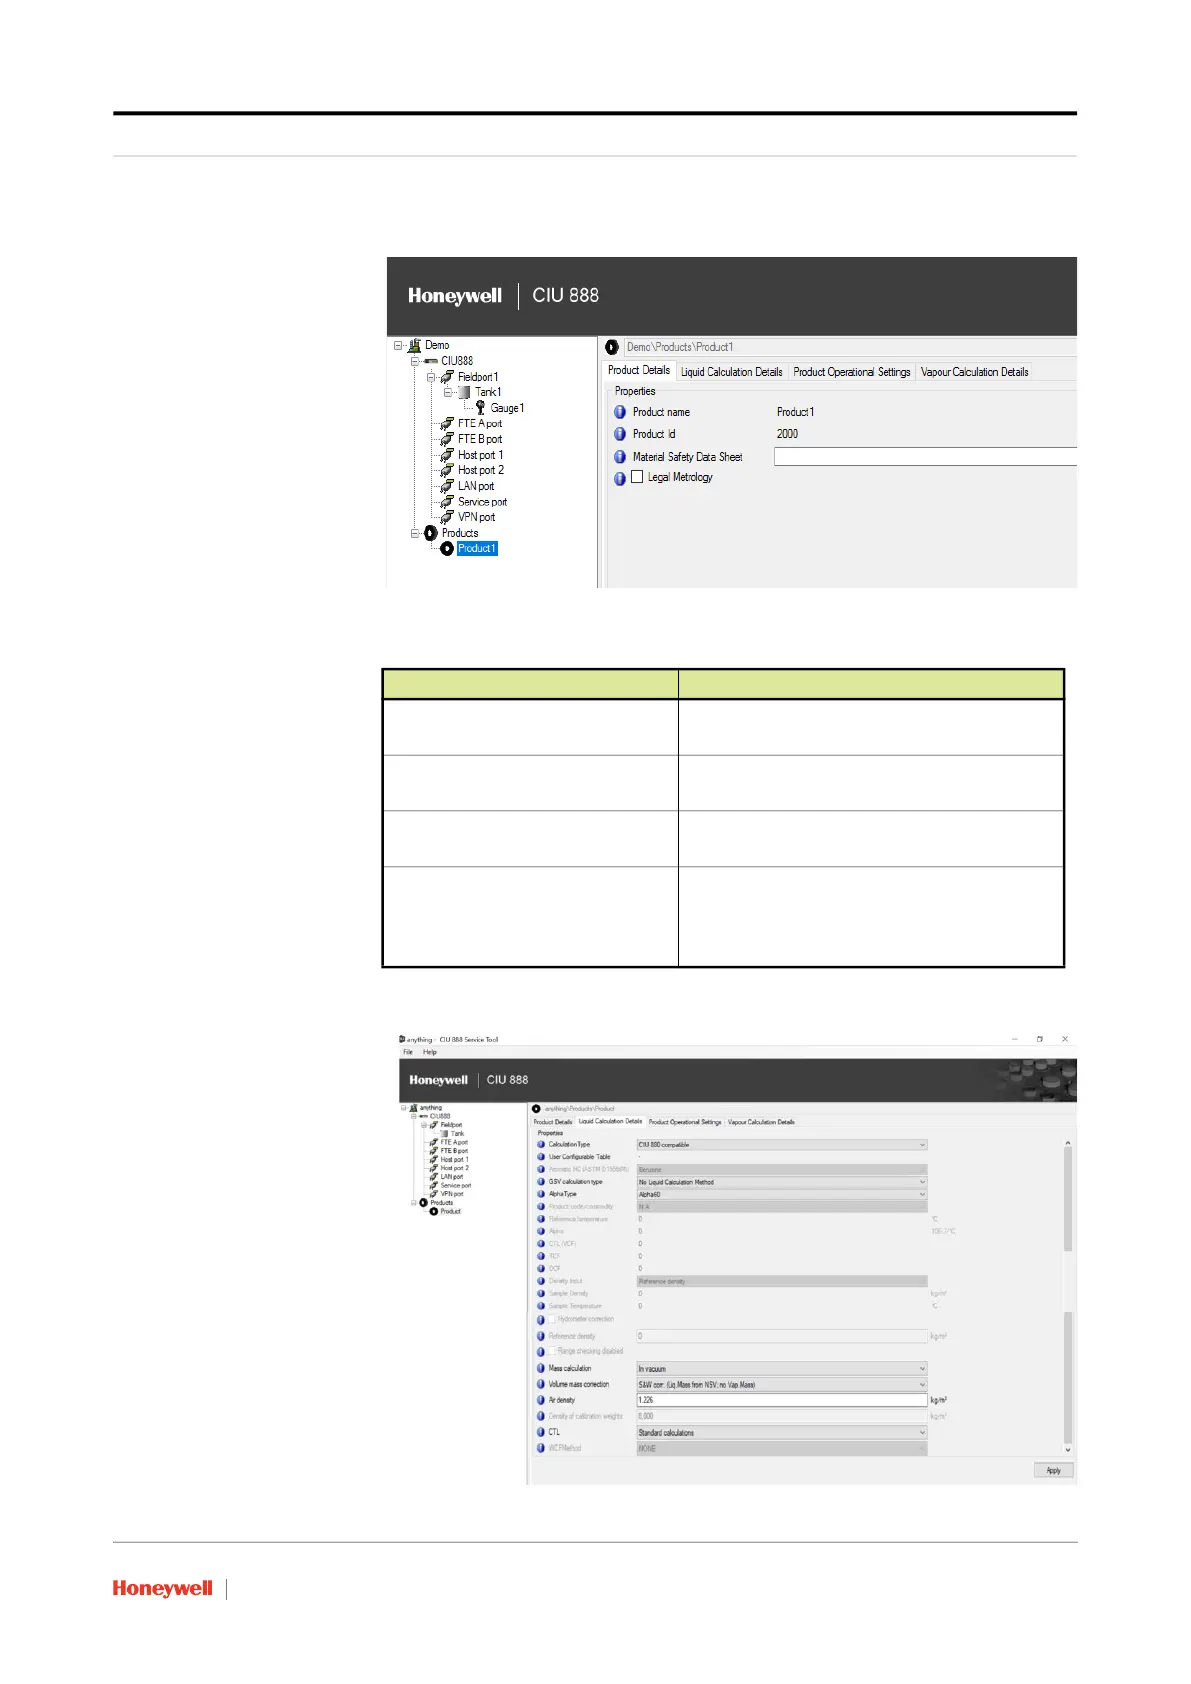Select Fieldport in the anything tree
This screenshot has width=1191, height=1684.
pos(452,1125)
